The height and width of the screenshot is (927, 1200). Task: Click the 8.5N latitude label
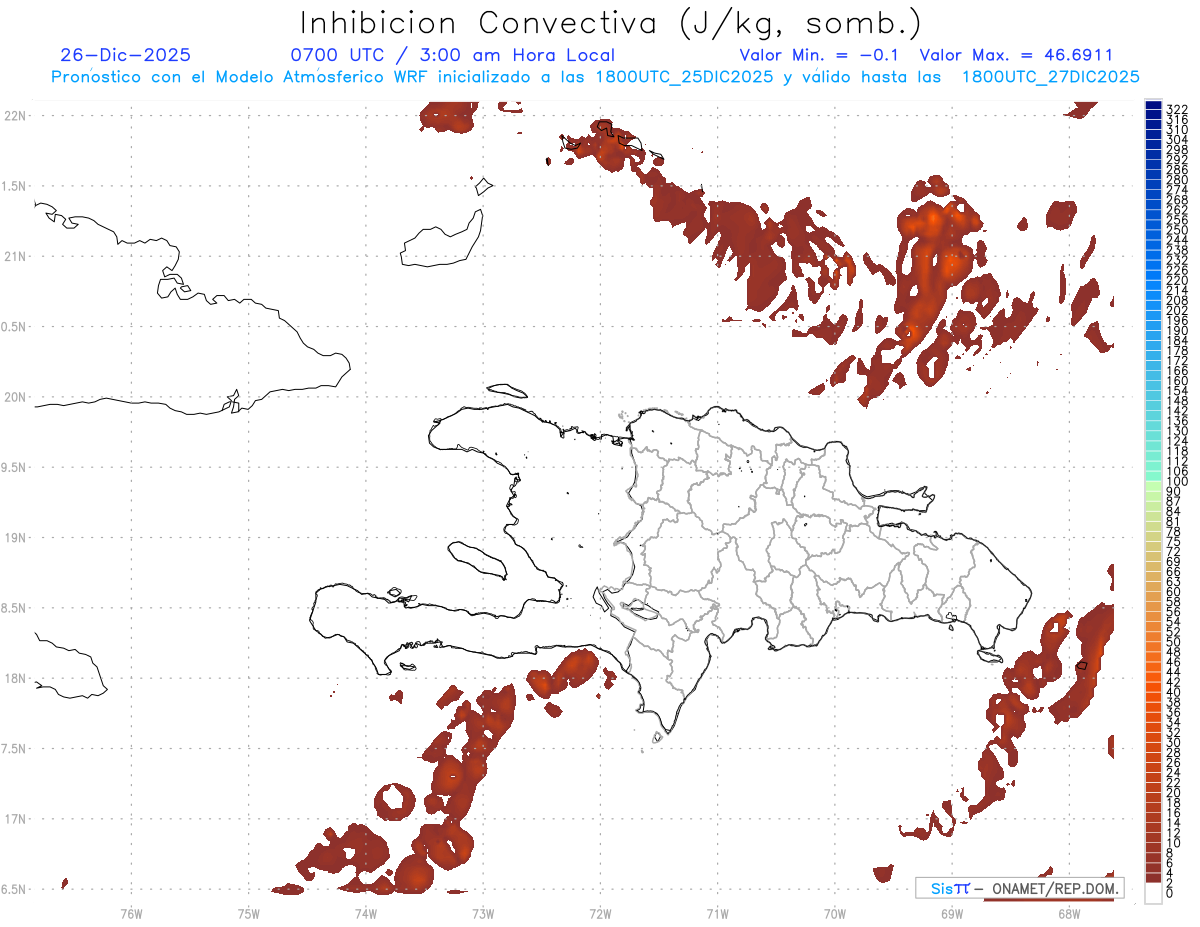coord(14,608)
